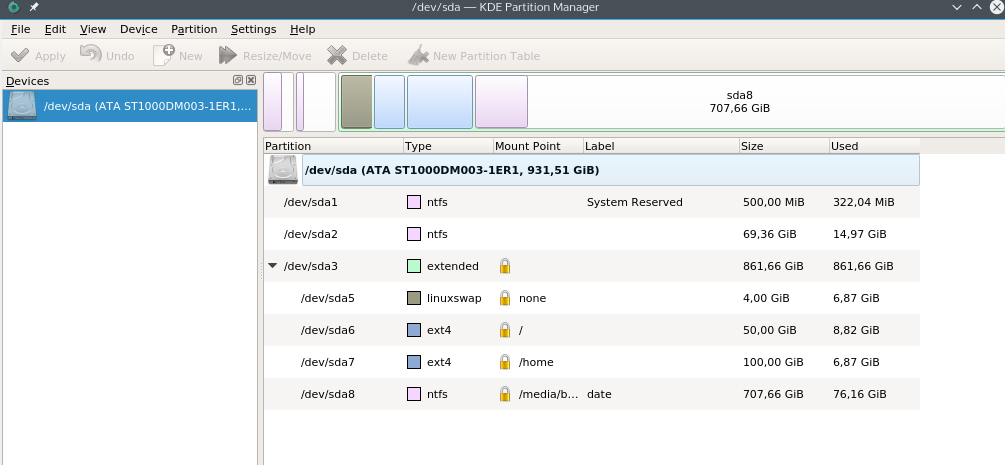Image resolution: width=1005 pixels, height=465 pixels.
Task: Float the Devices panel
Action: tap(238, 80)
